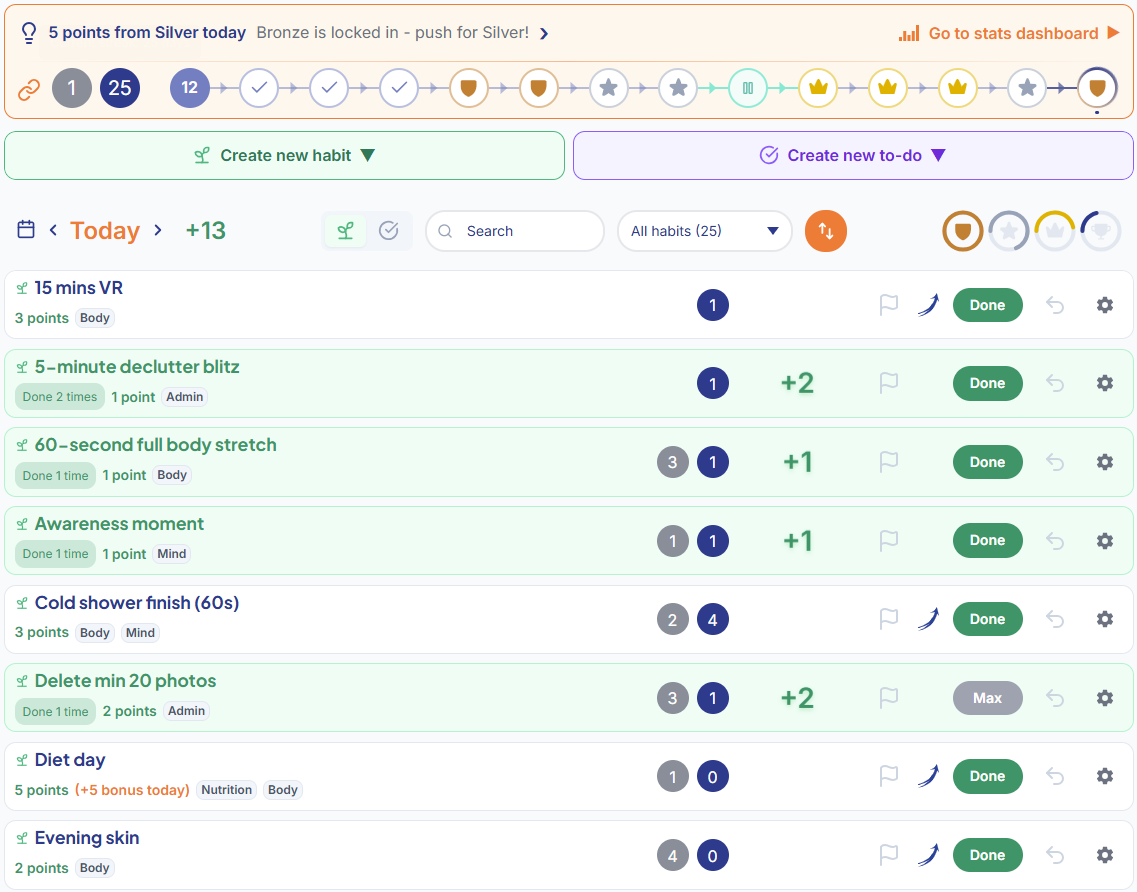Expand the Create new habit dropdown
The image size is (1137, 892).
click(x=284, y=155)
